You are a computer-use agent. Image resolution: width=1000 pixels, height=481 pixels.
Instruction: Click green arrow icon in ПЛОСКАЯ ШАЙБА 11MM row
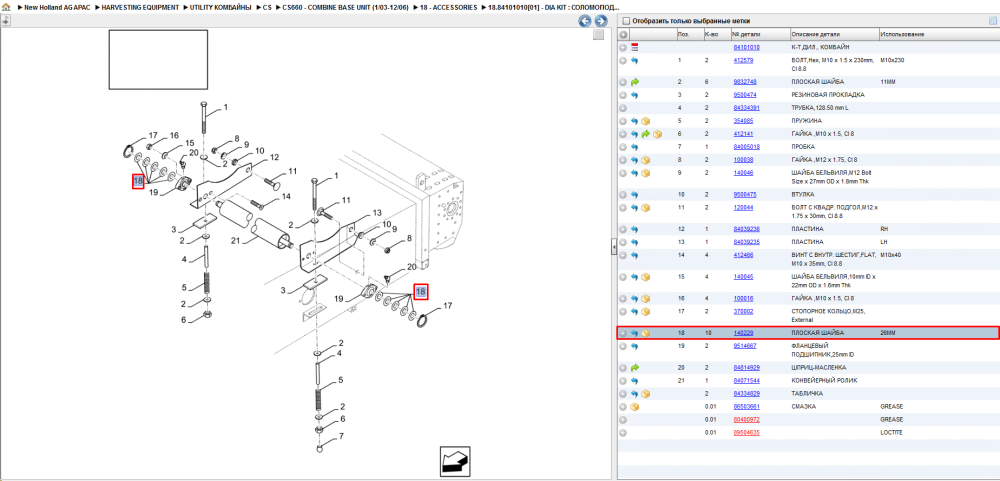click(635, 82)
